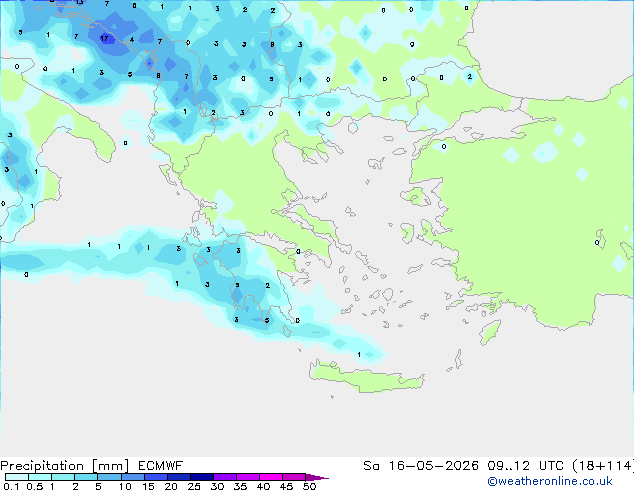
Task: Click the 0.1–0.5 mm legend color swatch
Action: (17, 477)
